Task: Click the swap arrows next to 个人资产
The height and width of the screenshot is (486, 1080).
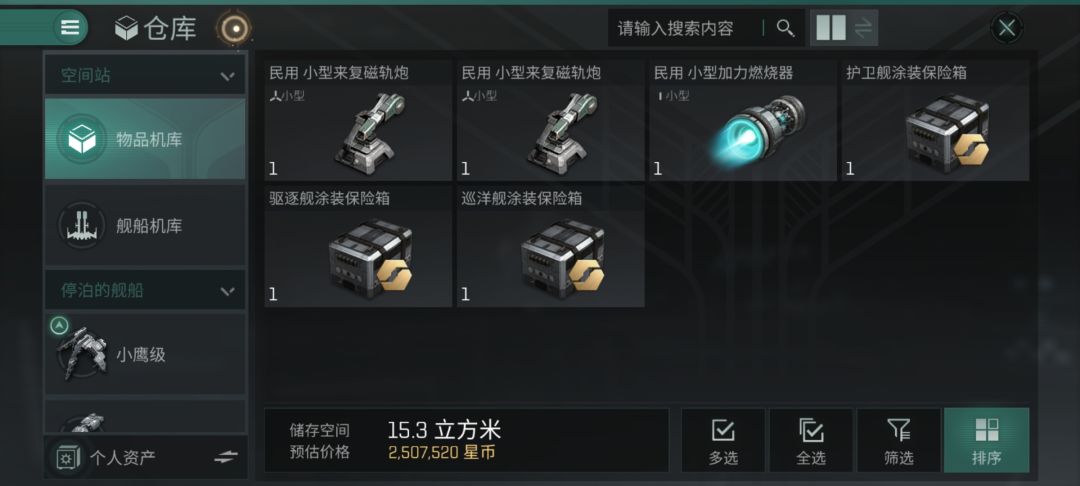Action: pyautogui.click(x=225, y=457)
